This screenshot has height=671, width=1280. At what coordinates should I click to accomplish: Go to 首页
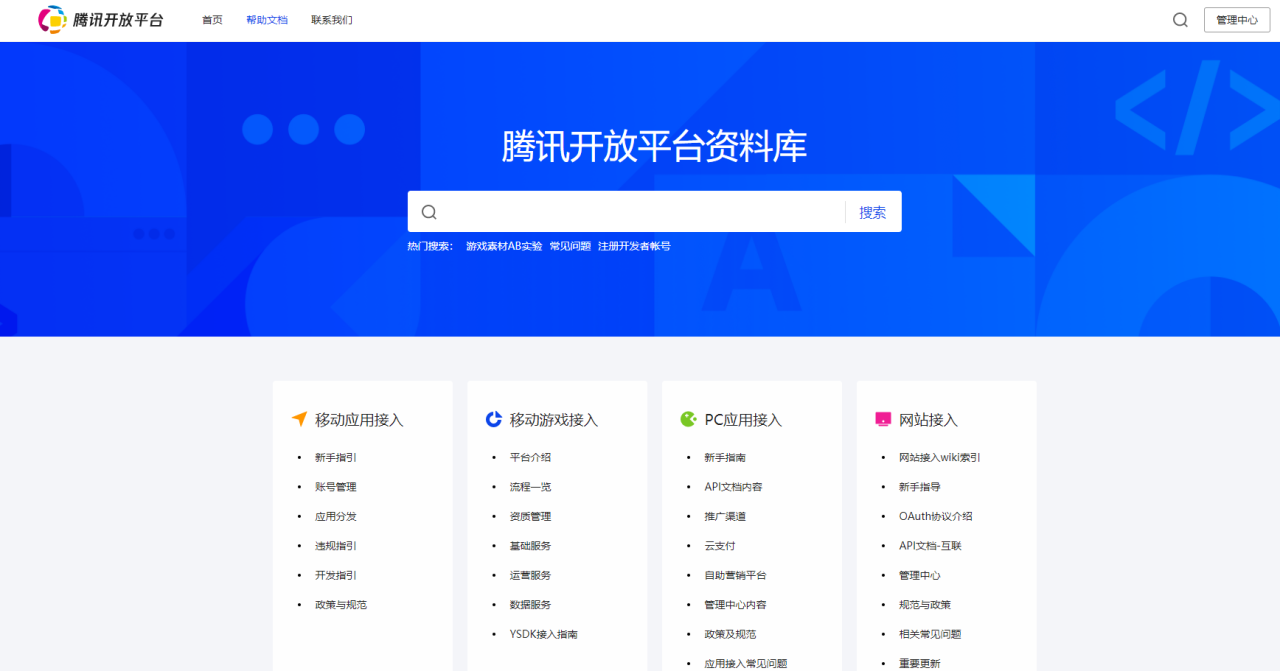pyautogui.click(x=211, y=19)
